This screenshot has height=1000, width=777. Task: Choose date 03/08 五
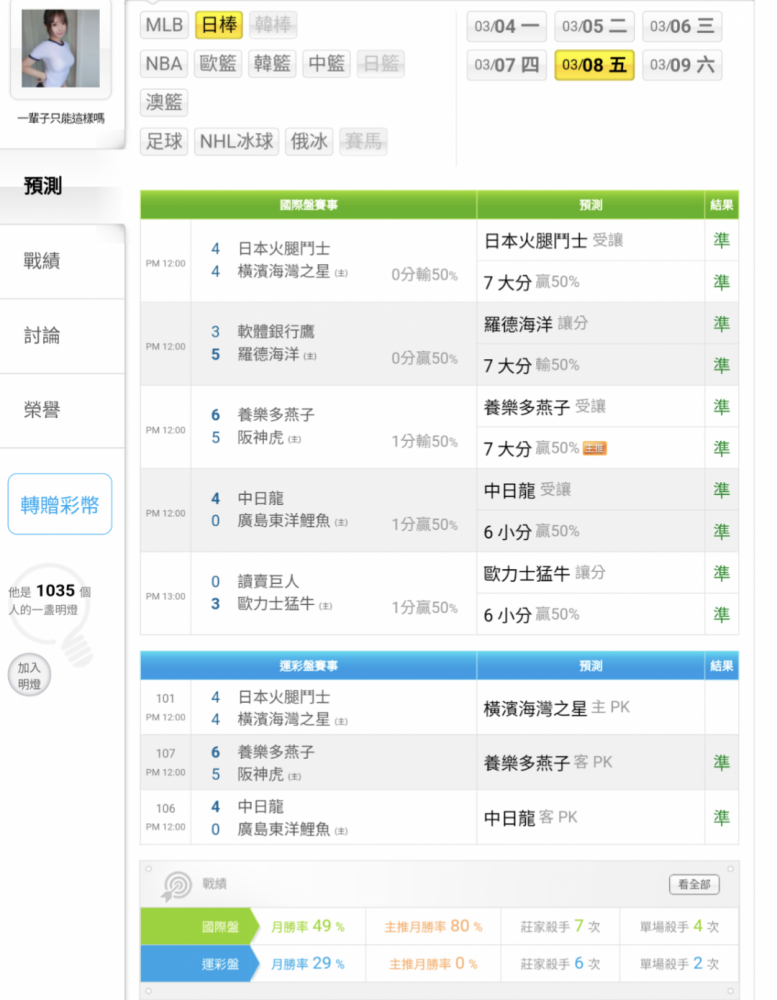(595, 65)
